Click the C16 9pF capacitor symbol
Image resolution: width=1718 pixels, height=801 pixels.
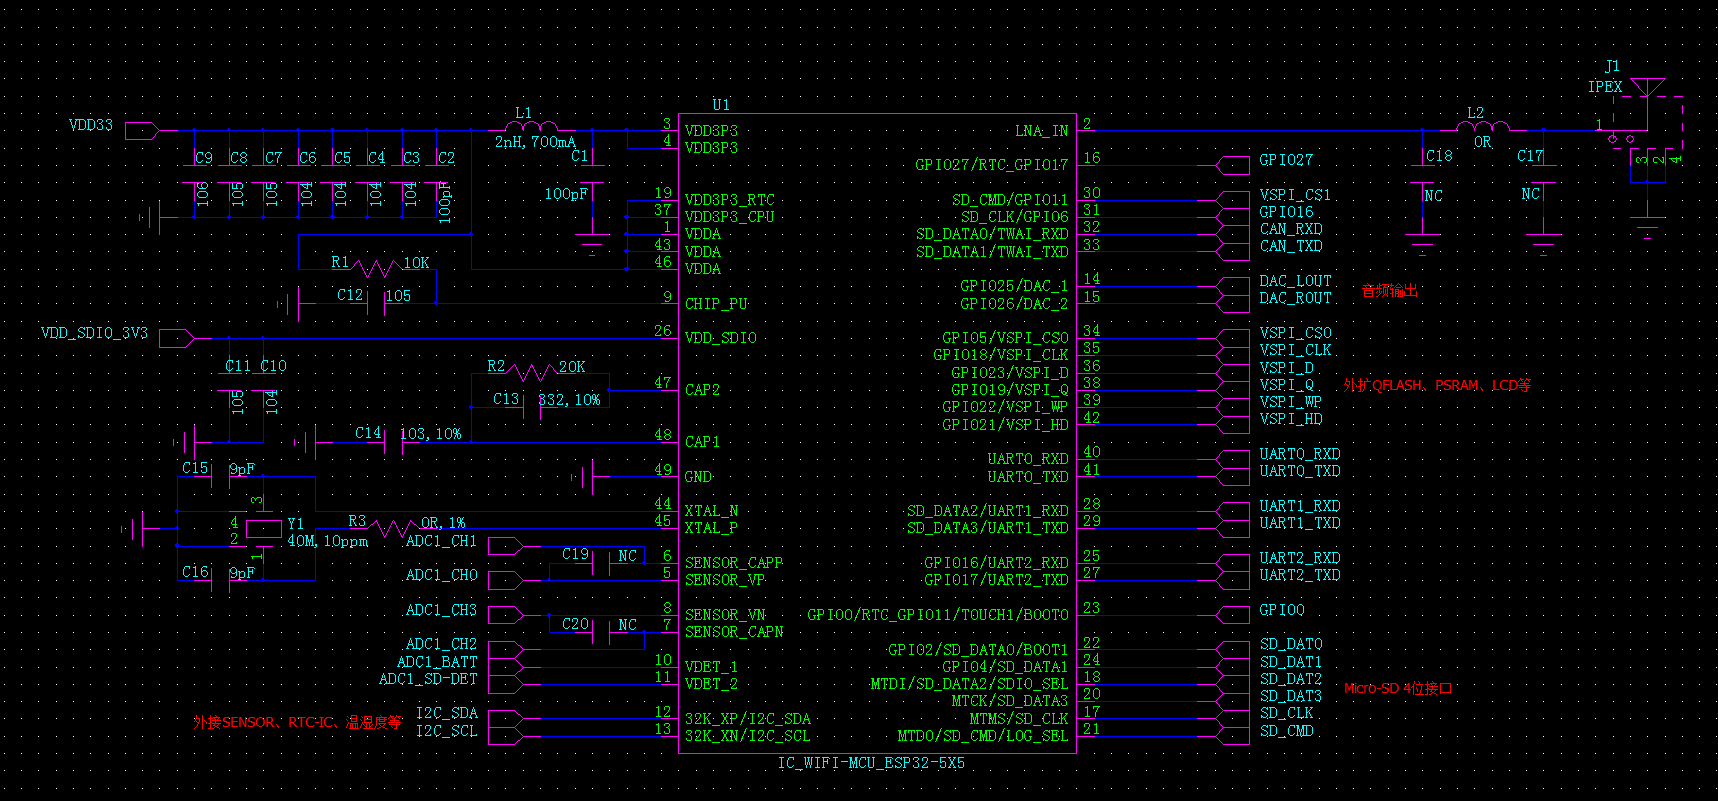(221, 580)
